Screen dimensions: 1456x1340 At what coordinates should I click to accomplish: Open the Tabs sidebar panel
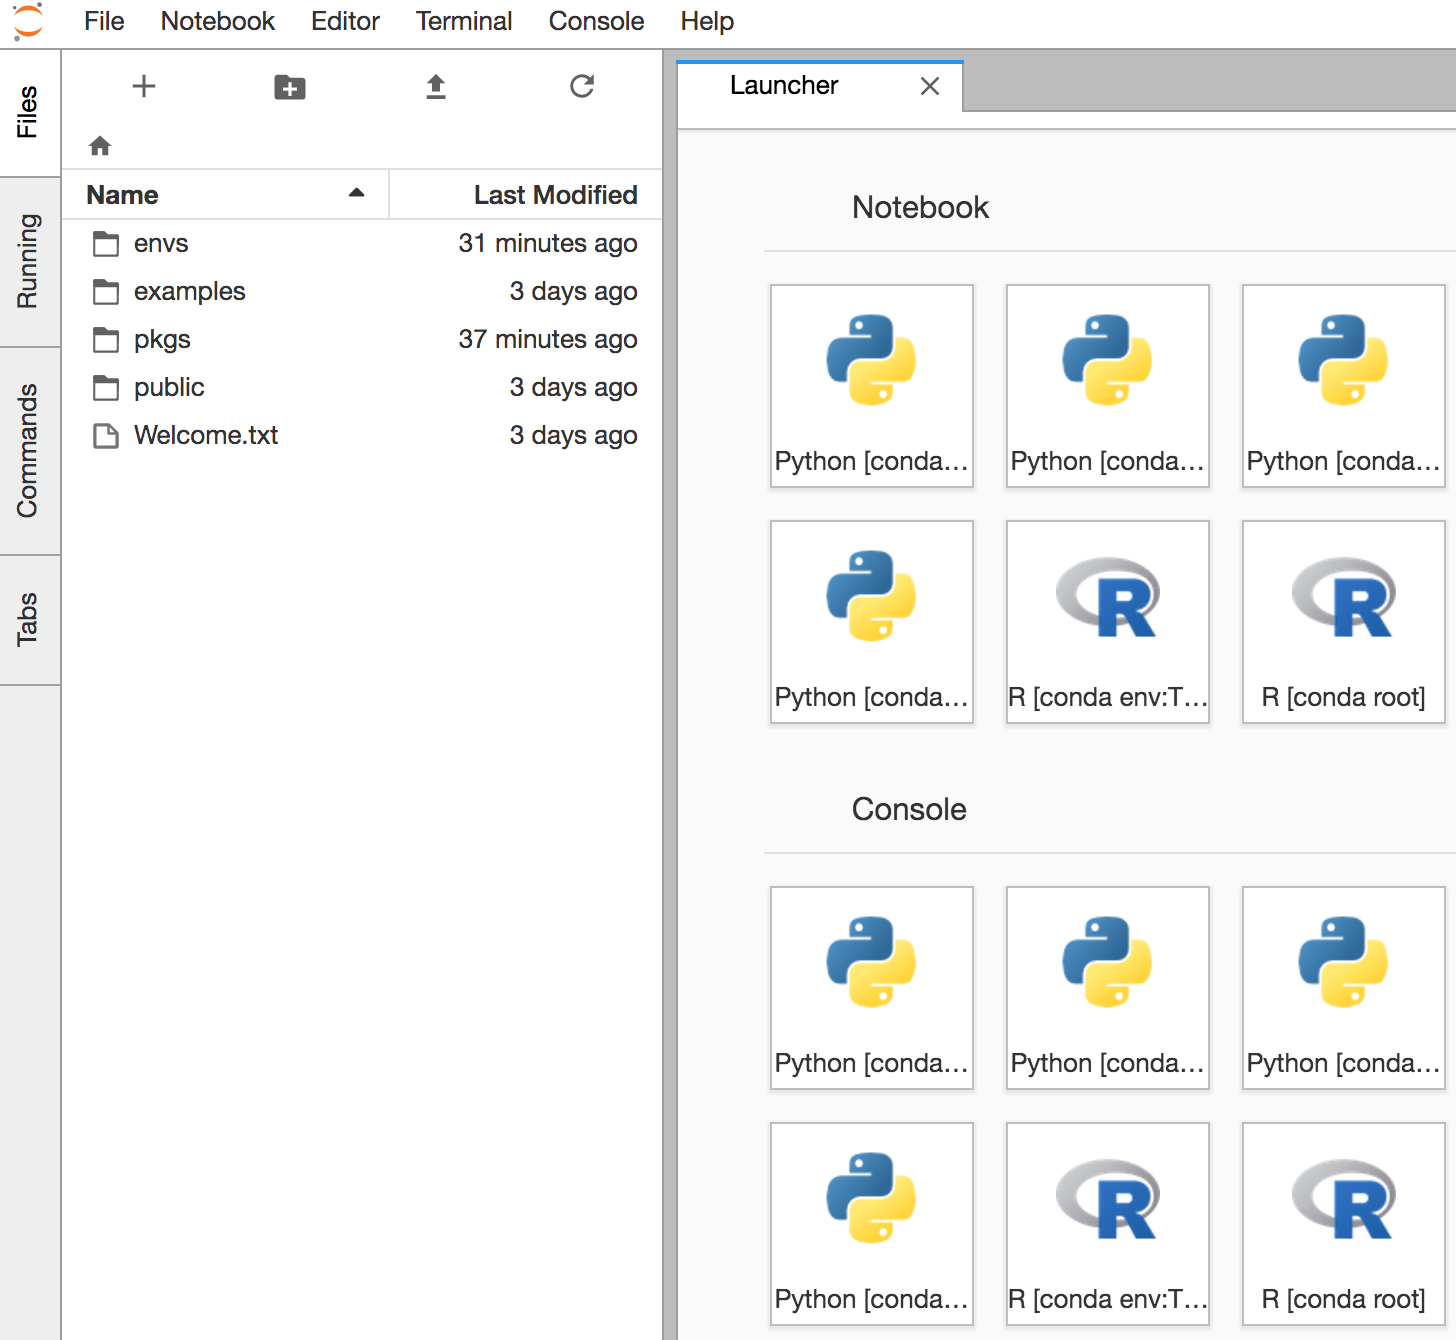tap(30, 620)
